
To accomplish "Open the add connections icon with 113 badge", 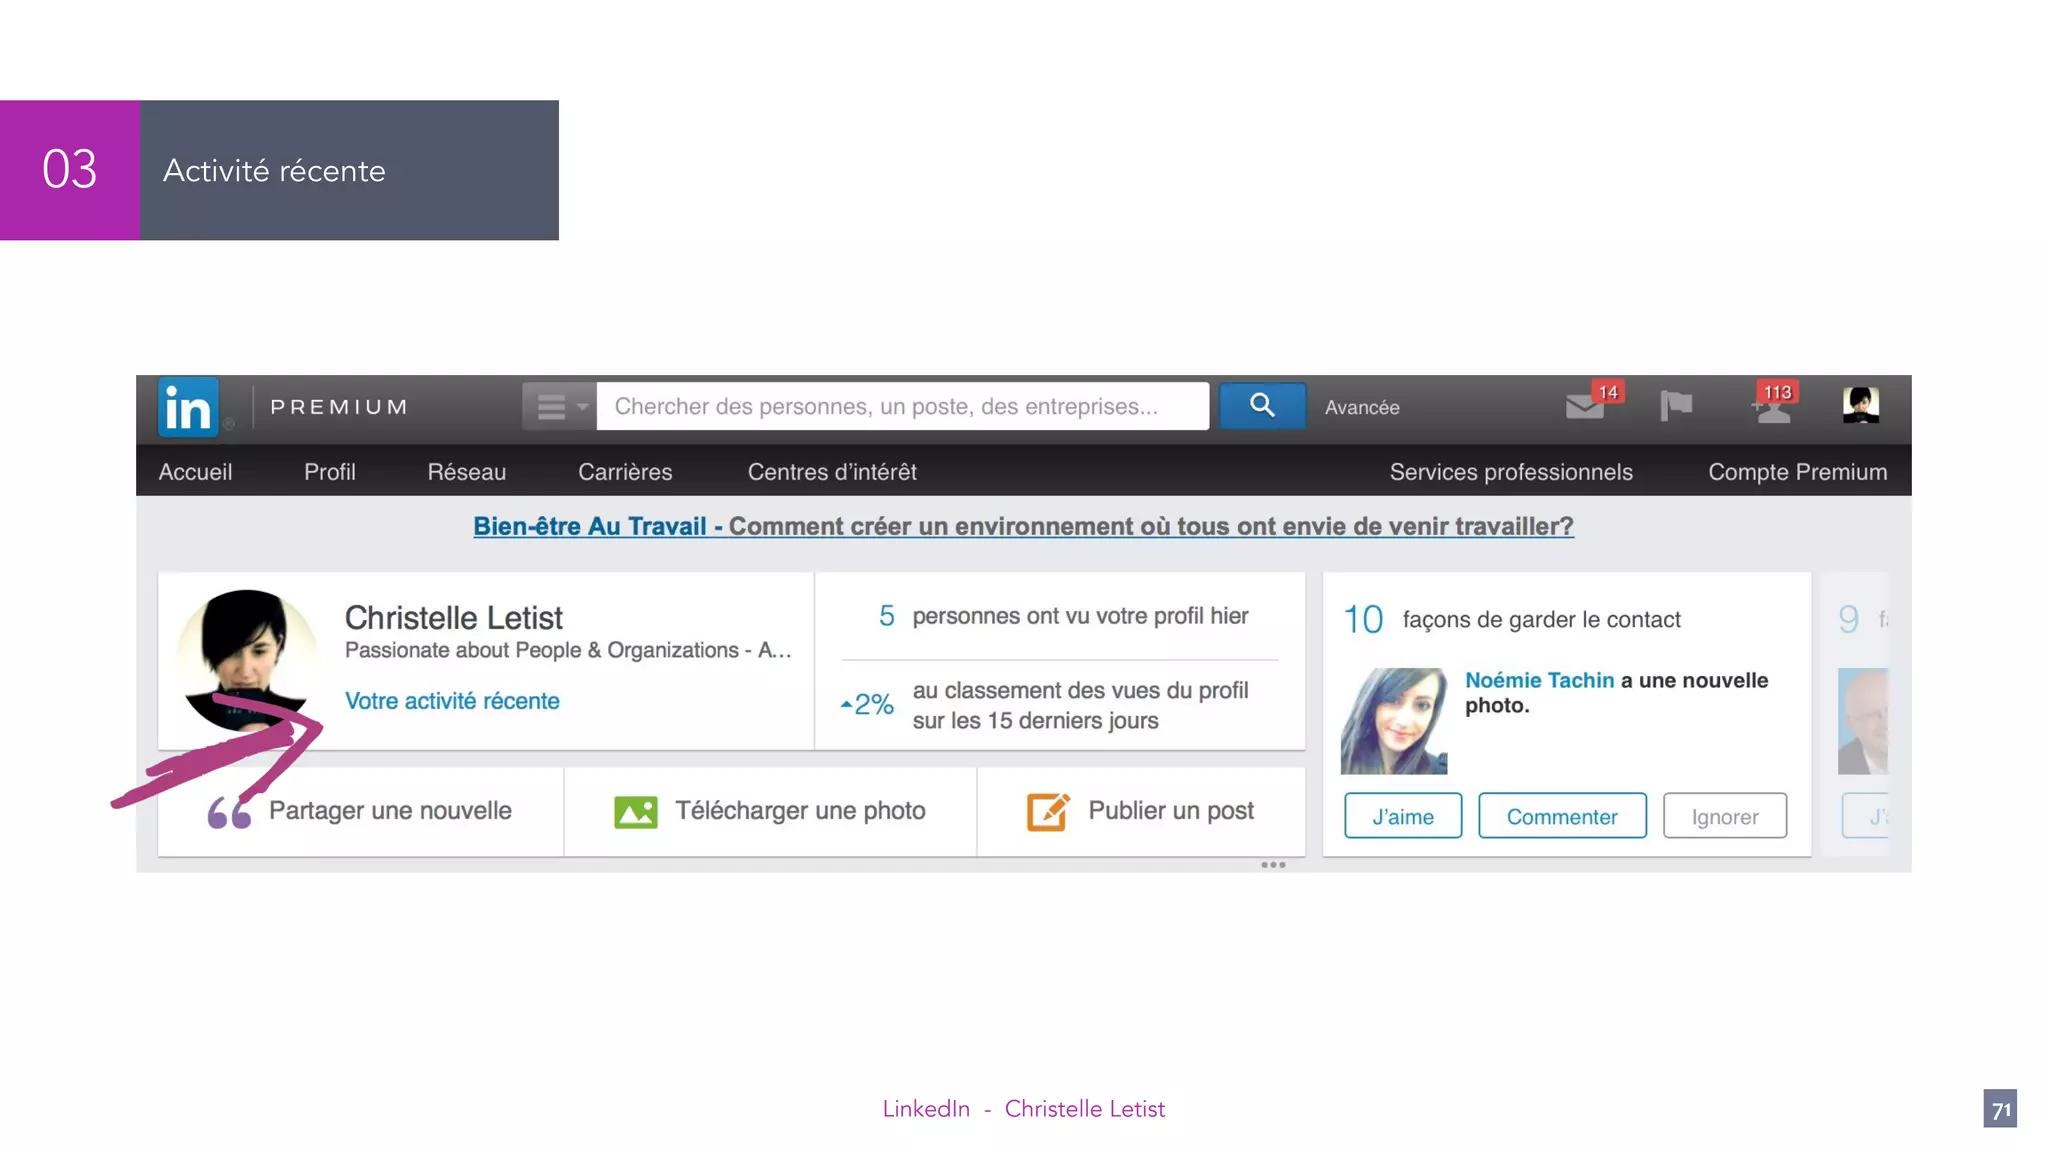I will [1774, 404].
